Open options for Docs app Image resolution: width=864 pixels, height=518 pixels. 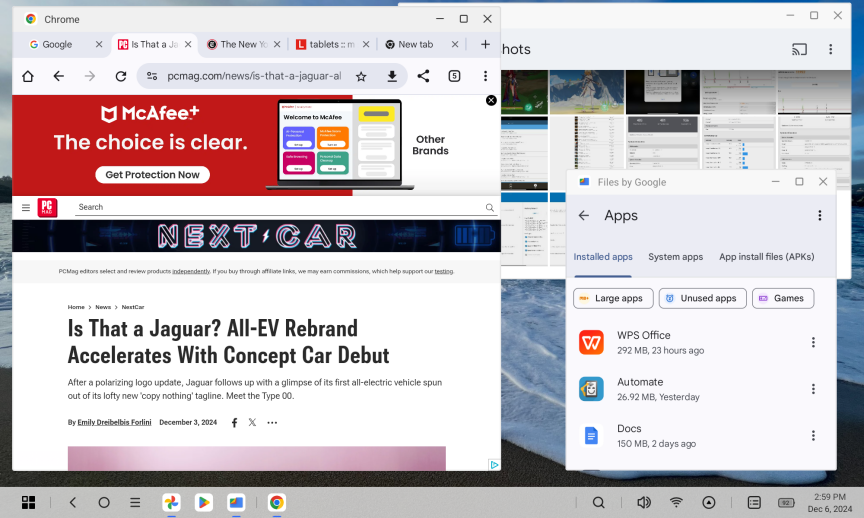coord(813,436)
